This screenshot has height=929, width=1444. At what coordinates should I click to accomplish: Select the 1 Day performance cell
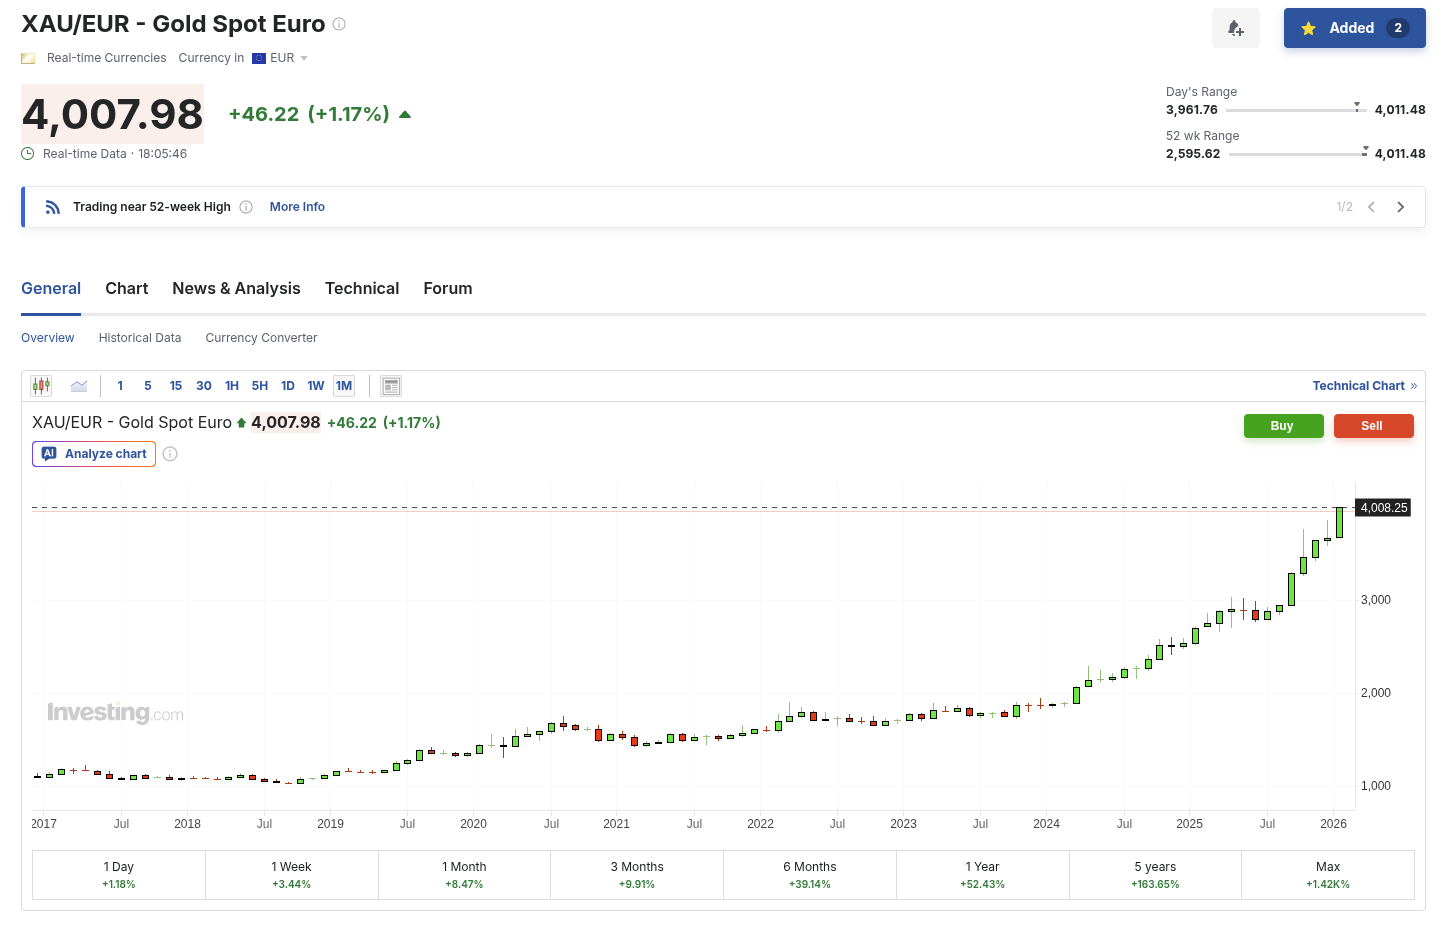(x=119, y=875)
